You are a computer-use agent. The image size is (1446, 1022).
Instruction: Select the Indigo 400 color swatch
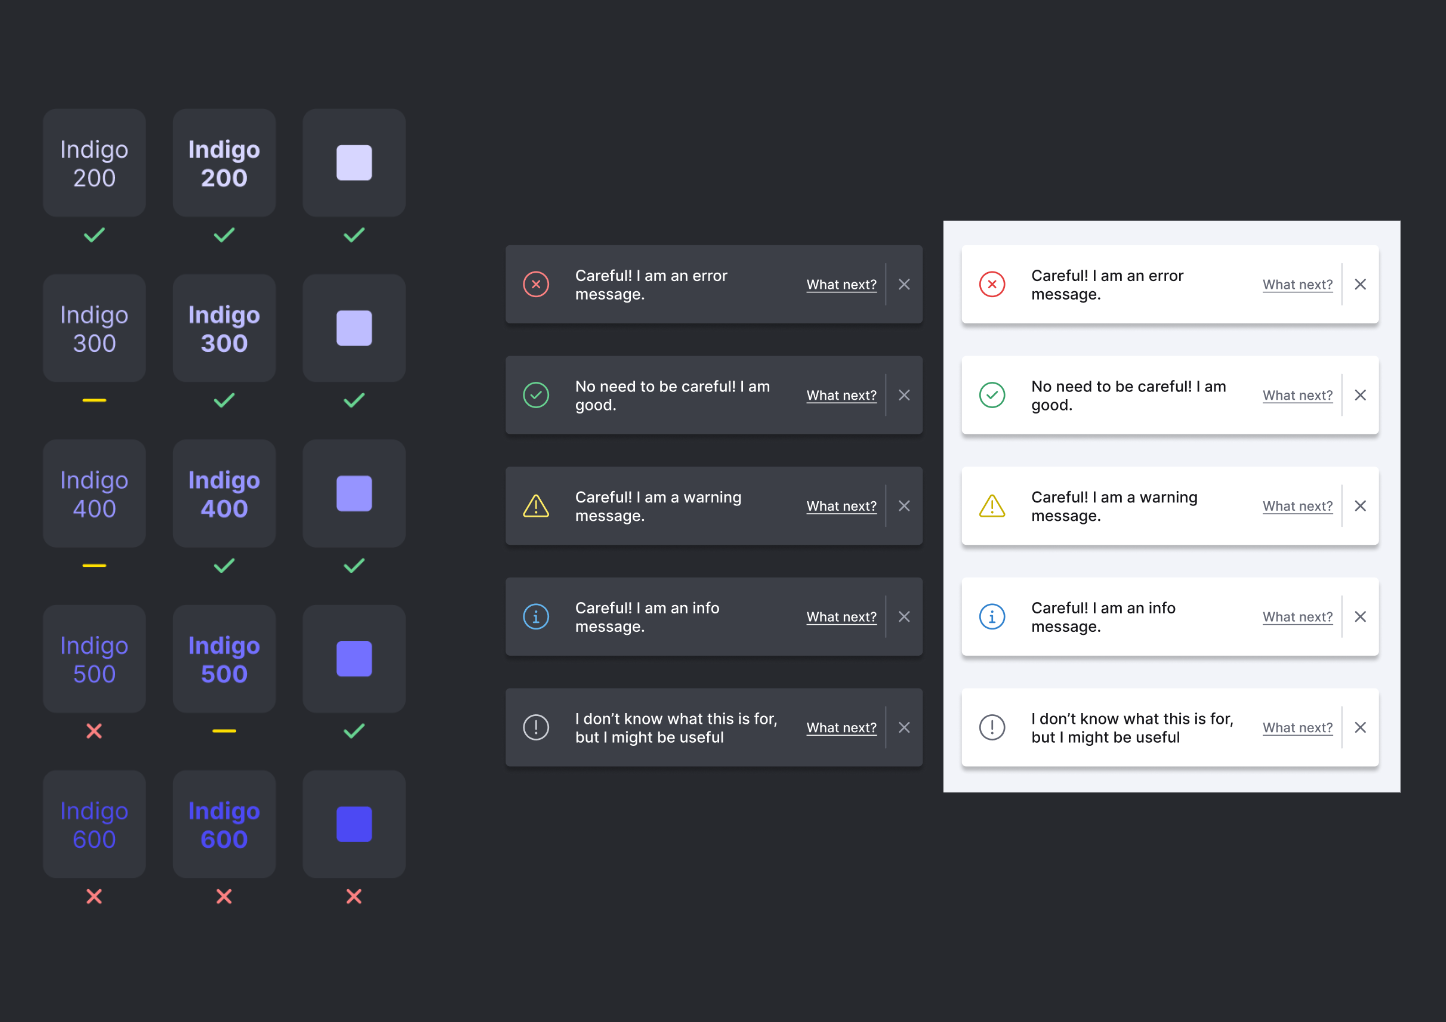[x=354, y=493]
